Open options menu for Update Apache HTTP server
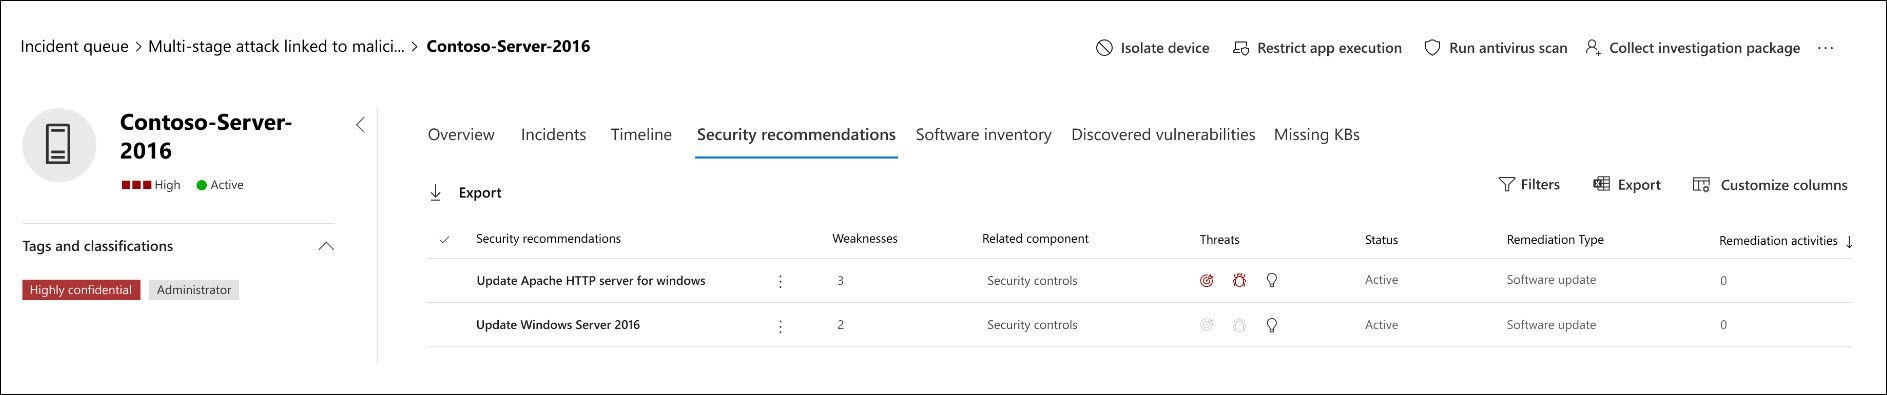This screenshot has height=395, width=1887. coord(780,282)
